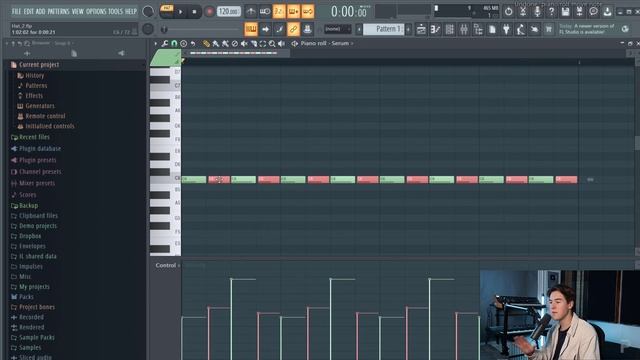This screenshot has height=360, width=640.
Task: Click the previous pattern arrow beside Pattern 1
Action: click(359, 29)
